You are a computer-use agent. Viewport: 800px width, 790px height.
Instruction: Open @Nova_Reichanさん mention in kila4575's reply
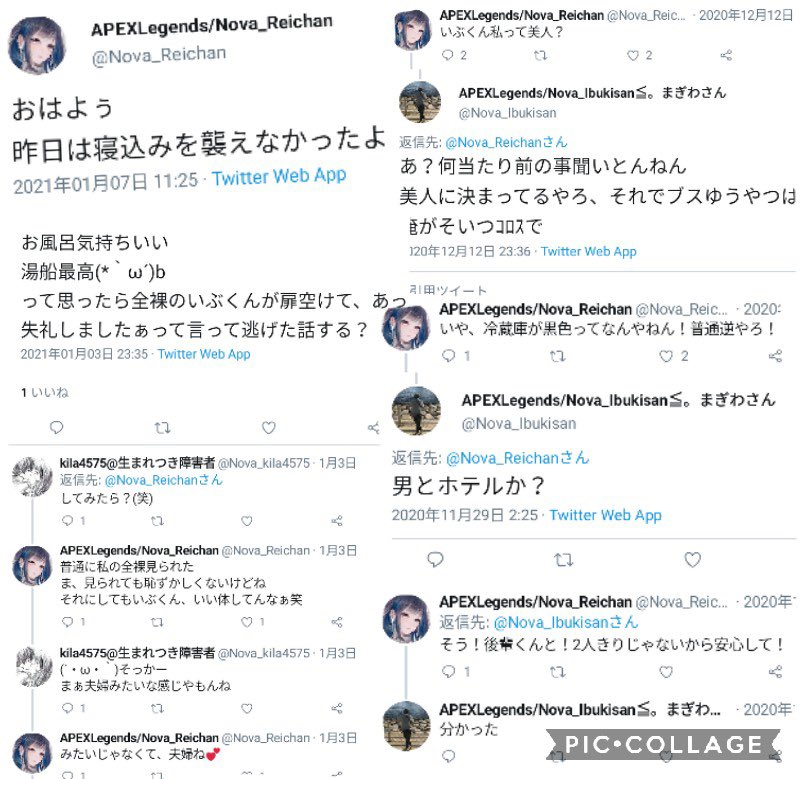[163, 480]
